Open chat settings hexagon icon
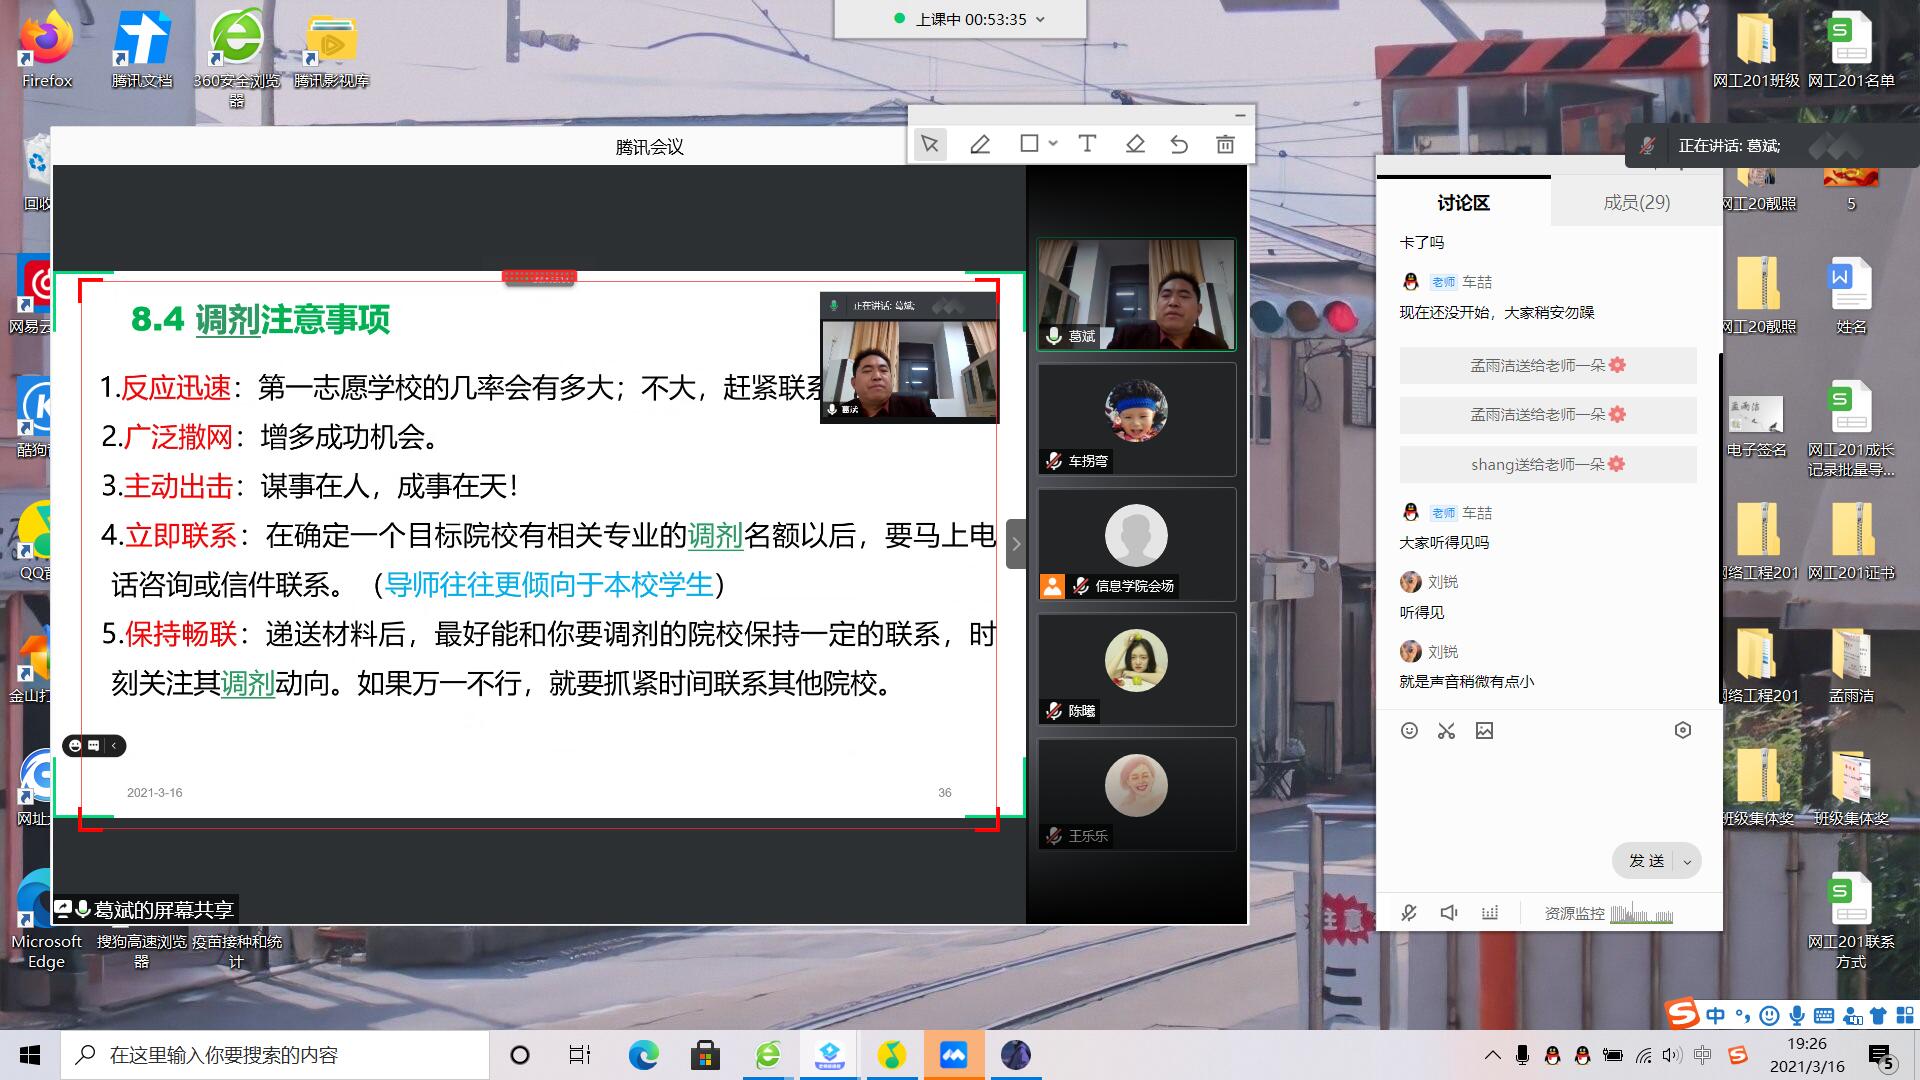 pos(1683,731)
